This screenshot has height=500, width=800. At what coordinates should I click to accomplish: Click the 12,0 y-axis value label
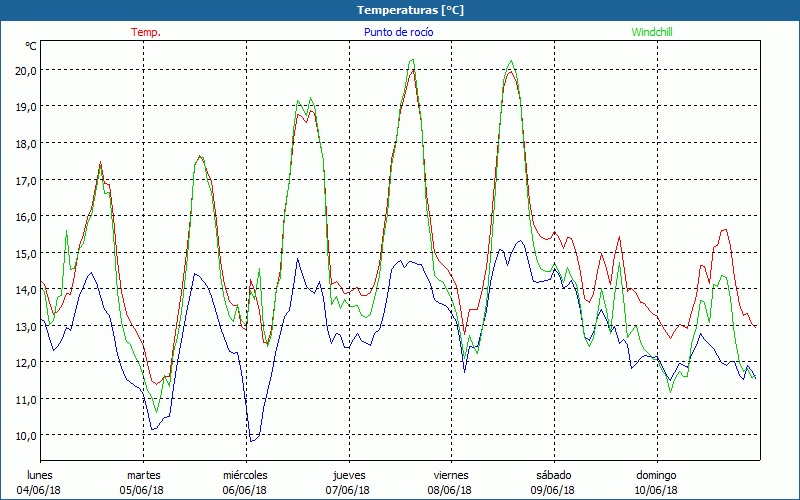24,363
